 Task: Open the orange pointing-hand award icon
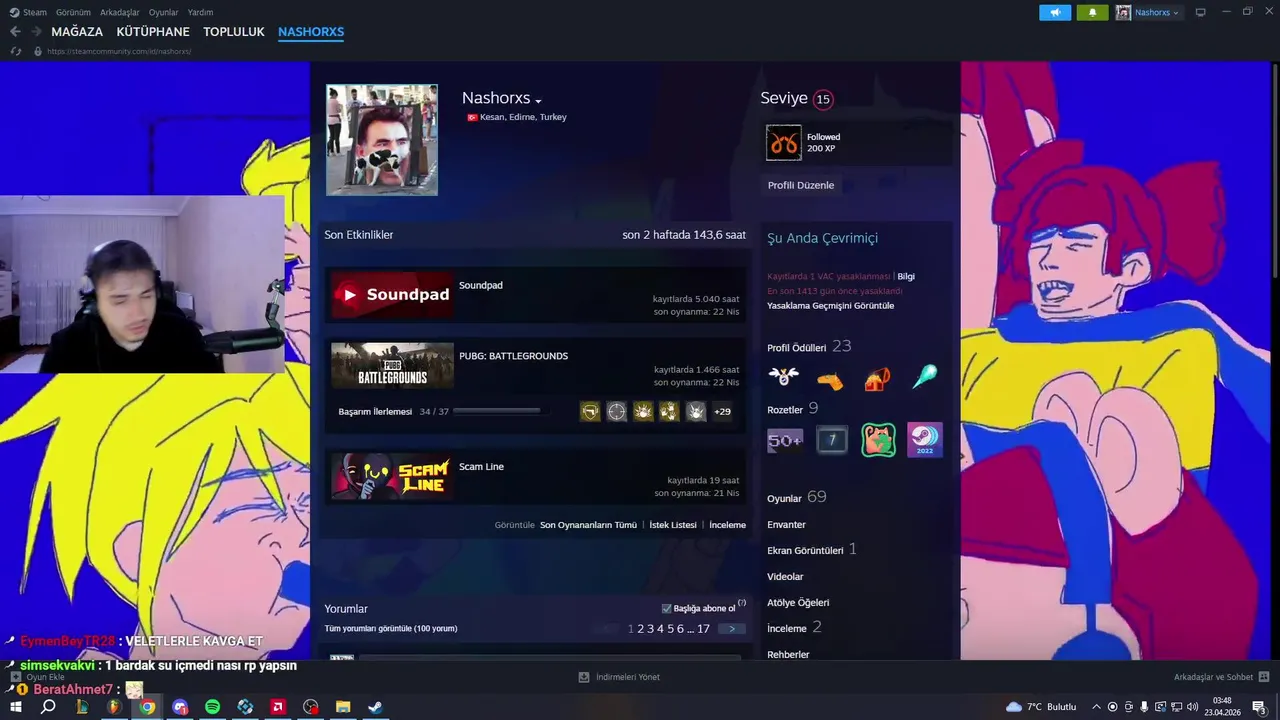[x=830, y=379]
